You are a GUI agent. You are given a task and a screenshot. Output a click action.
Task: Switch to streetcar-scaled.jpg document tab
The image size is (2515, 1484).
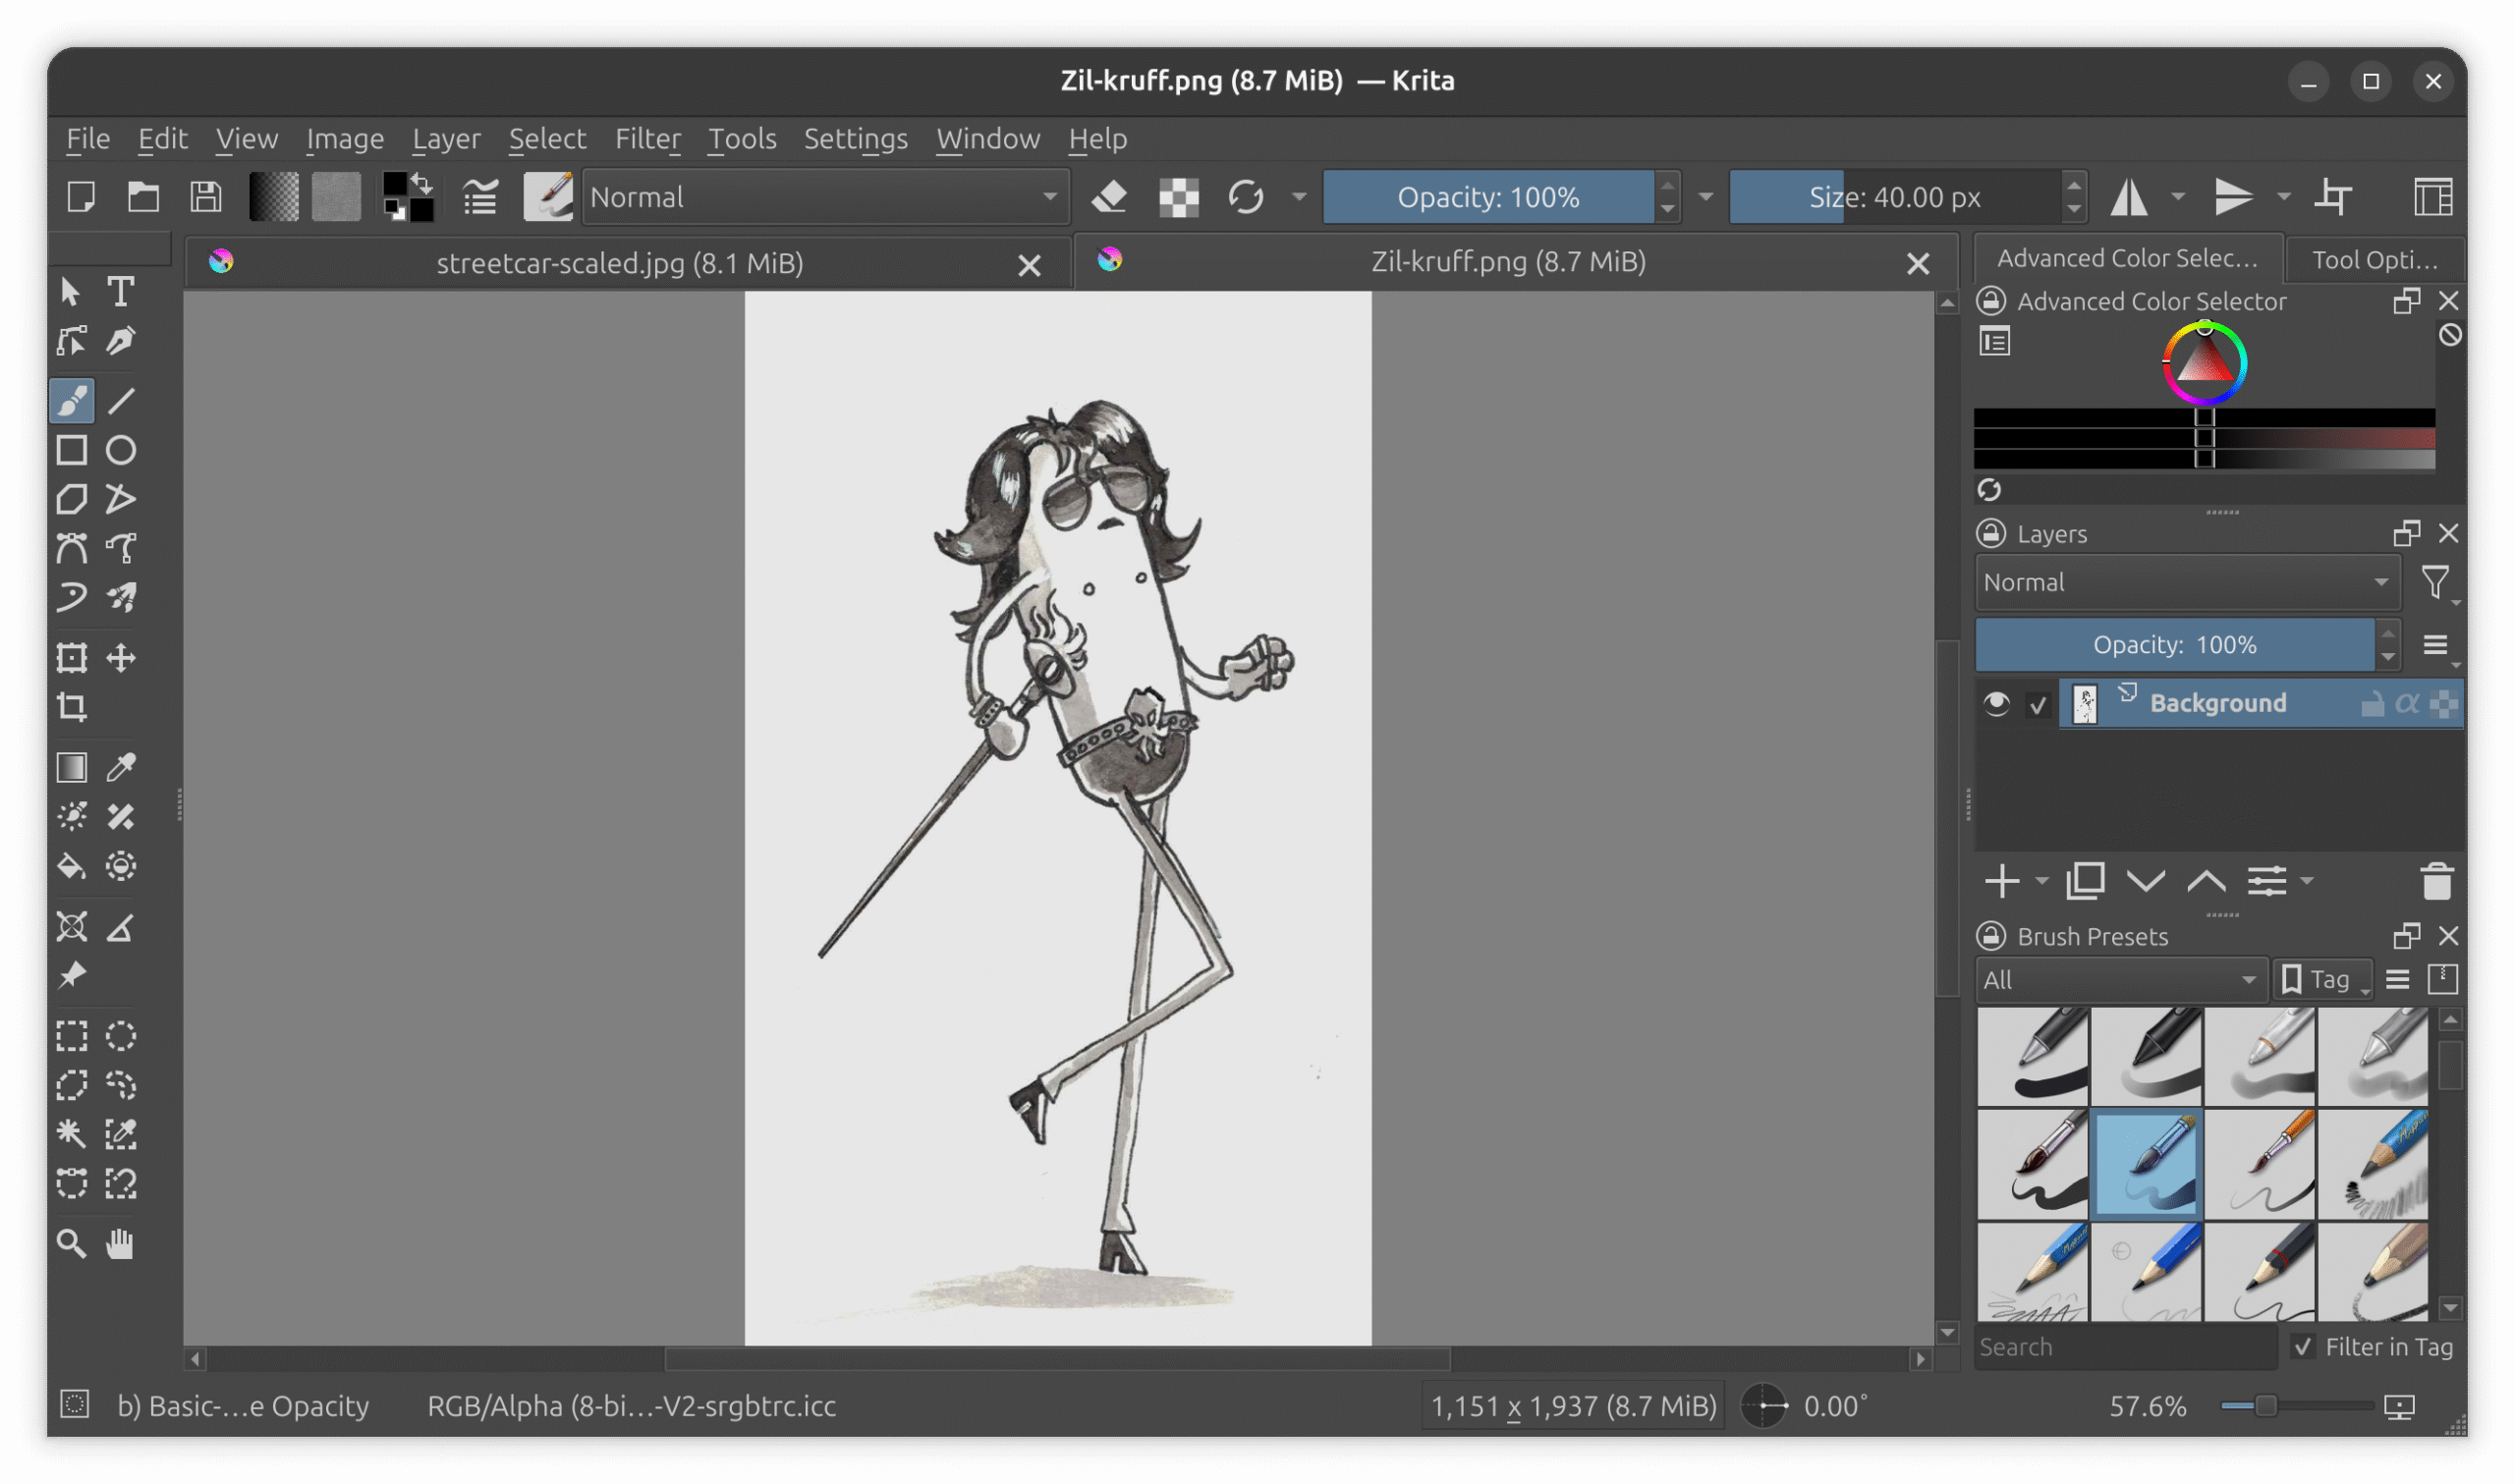(620, 263)
